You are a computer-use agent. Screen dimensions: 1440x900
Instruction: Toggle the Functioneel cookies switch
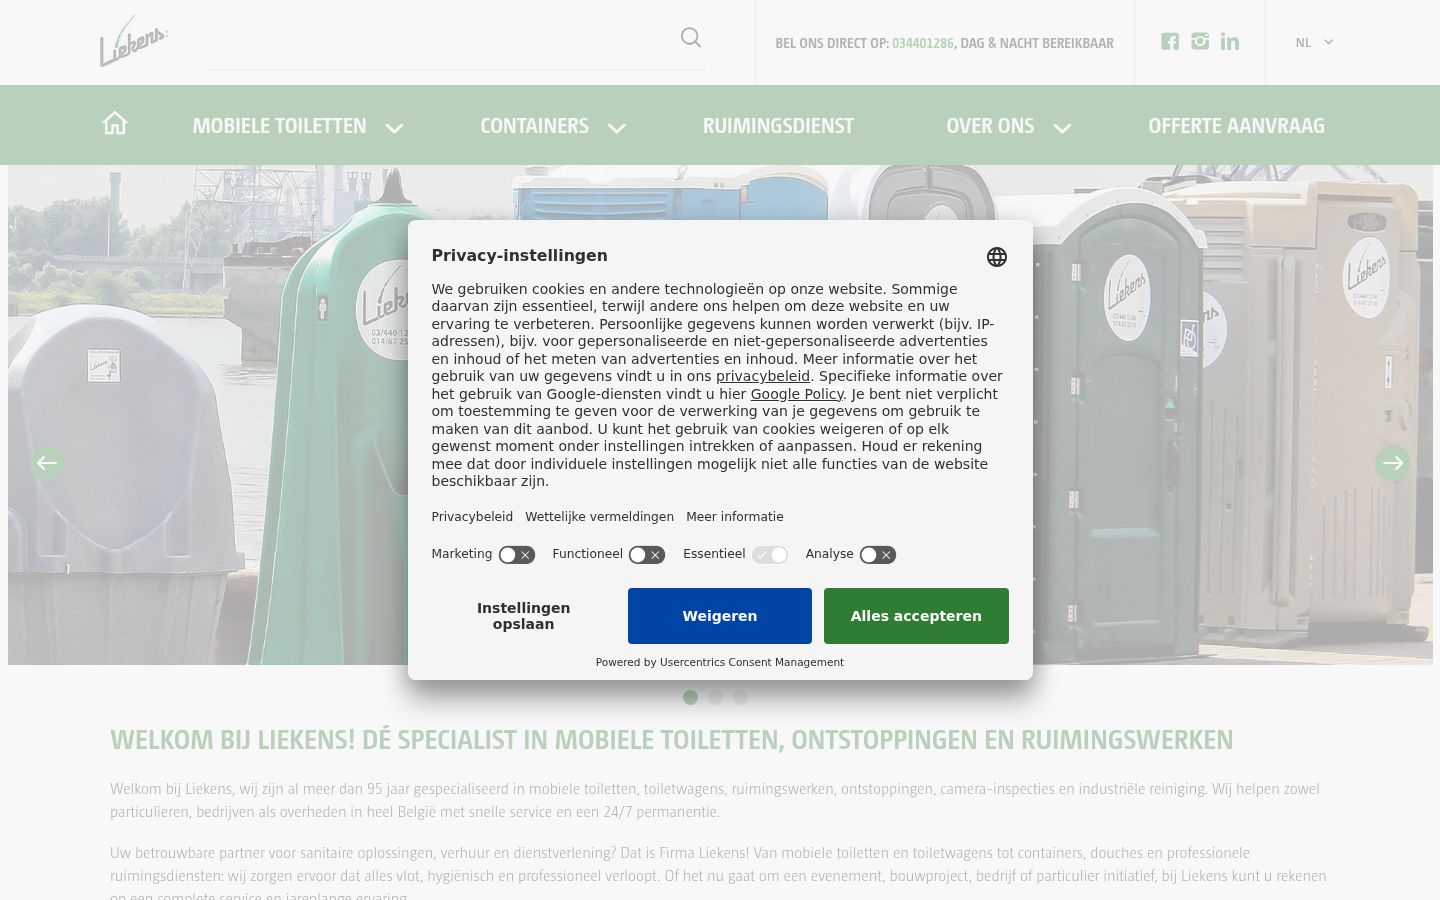[x=647, y=555]
